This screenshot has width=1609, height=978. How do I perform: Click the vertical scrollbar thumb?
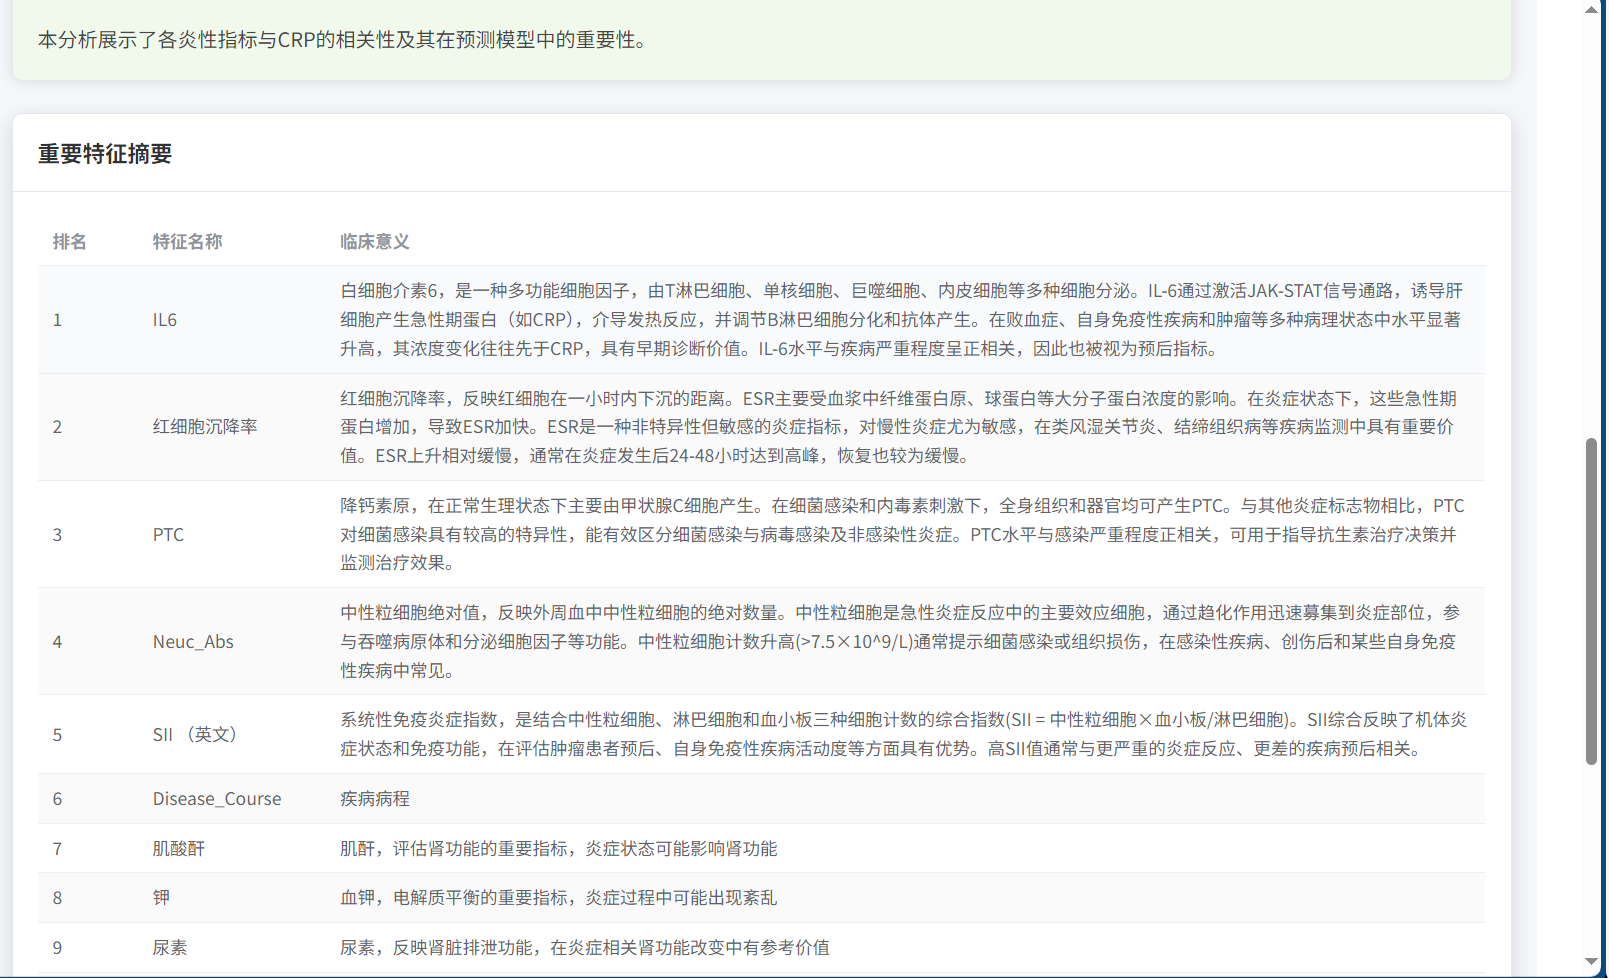click(x=1591, y=600)
